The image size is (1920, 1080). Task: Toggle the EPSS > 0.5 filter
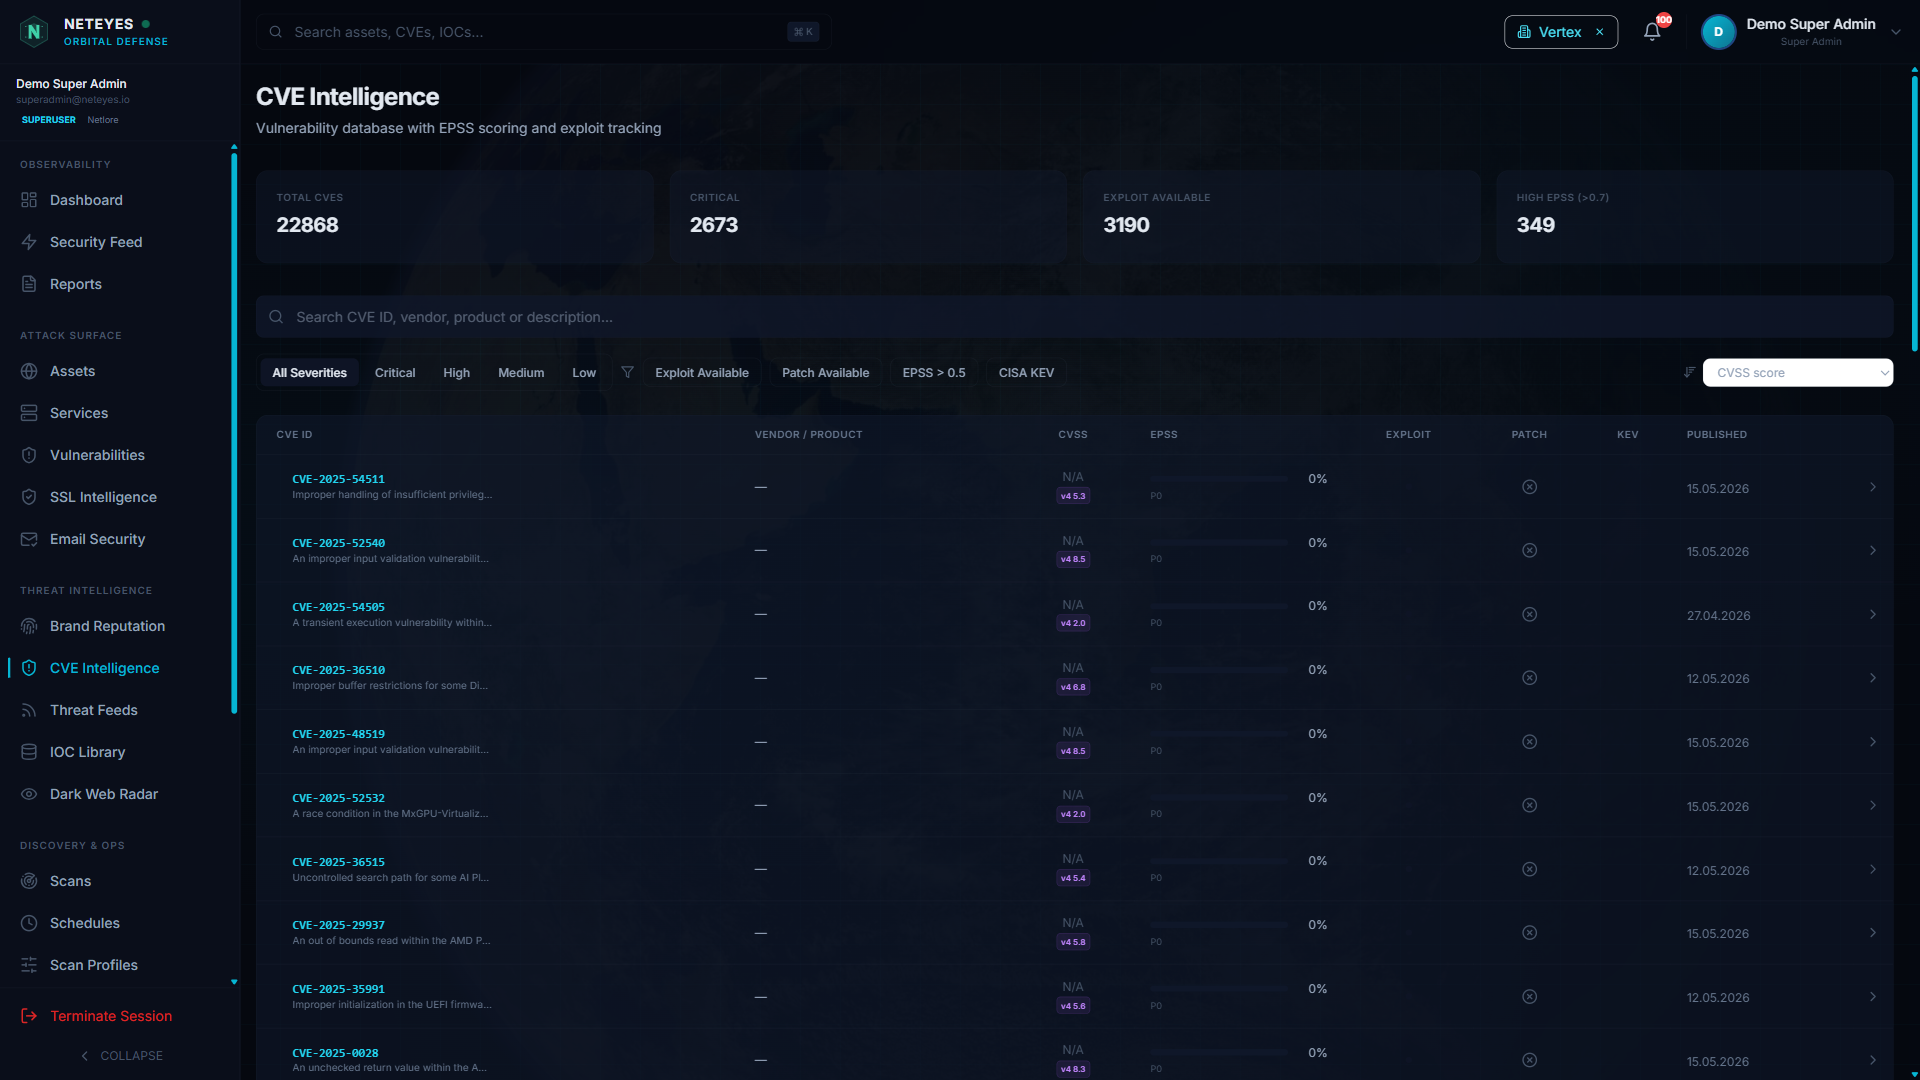click(x=934, y=373)
